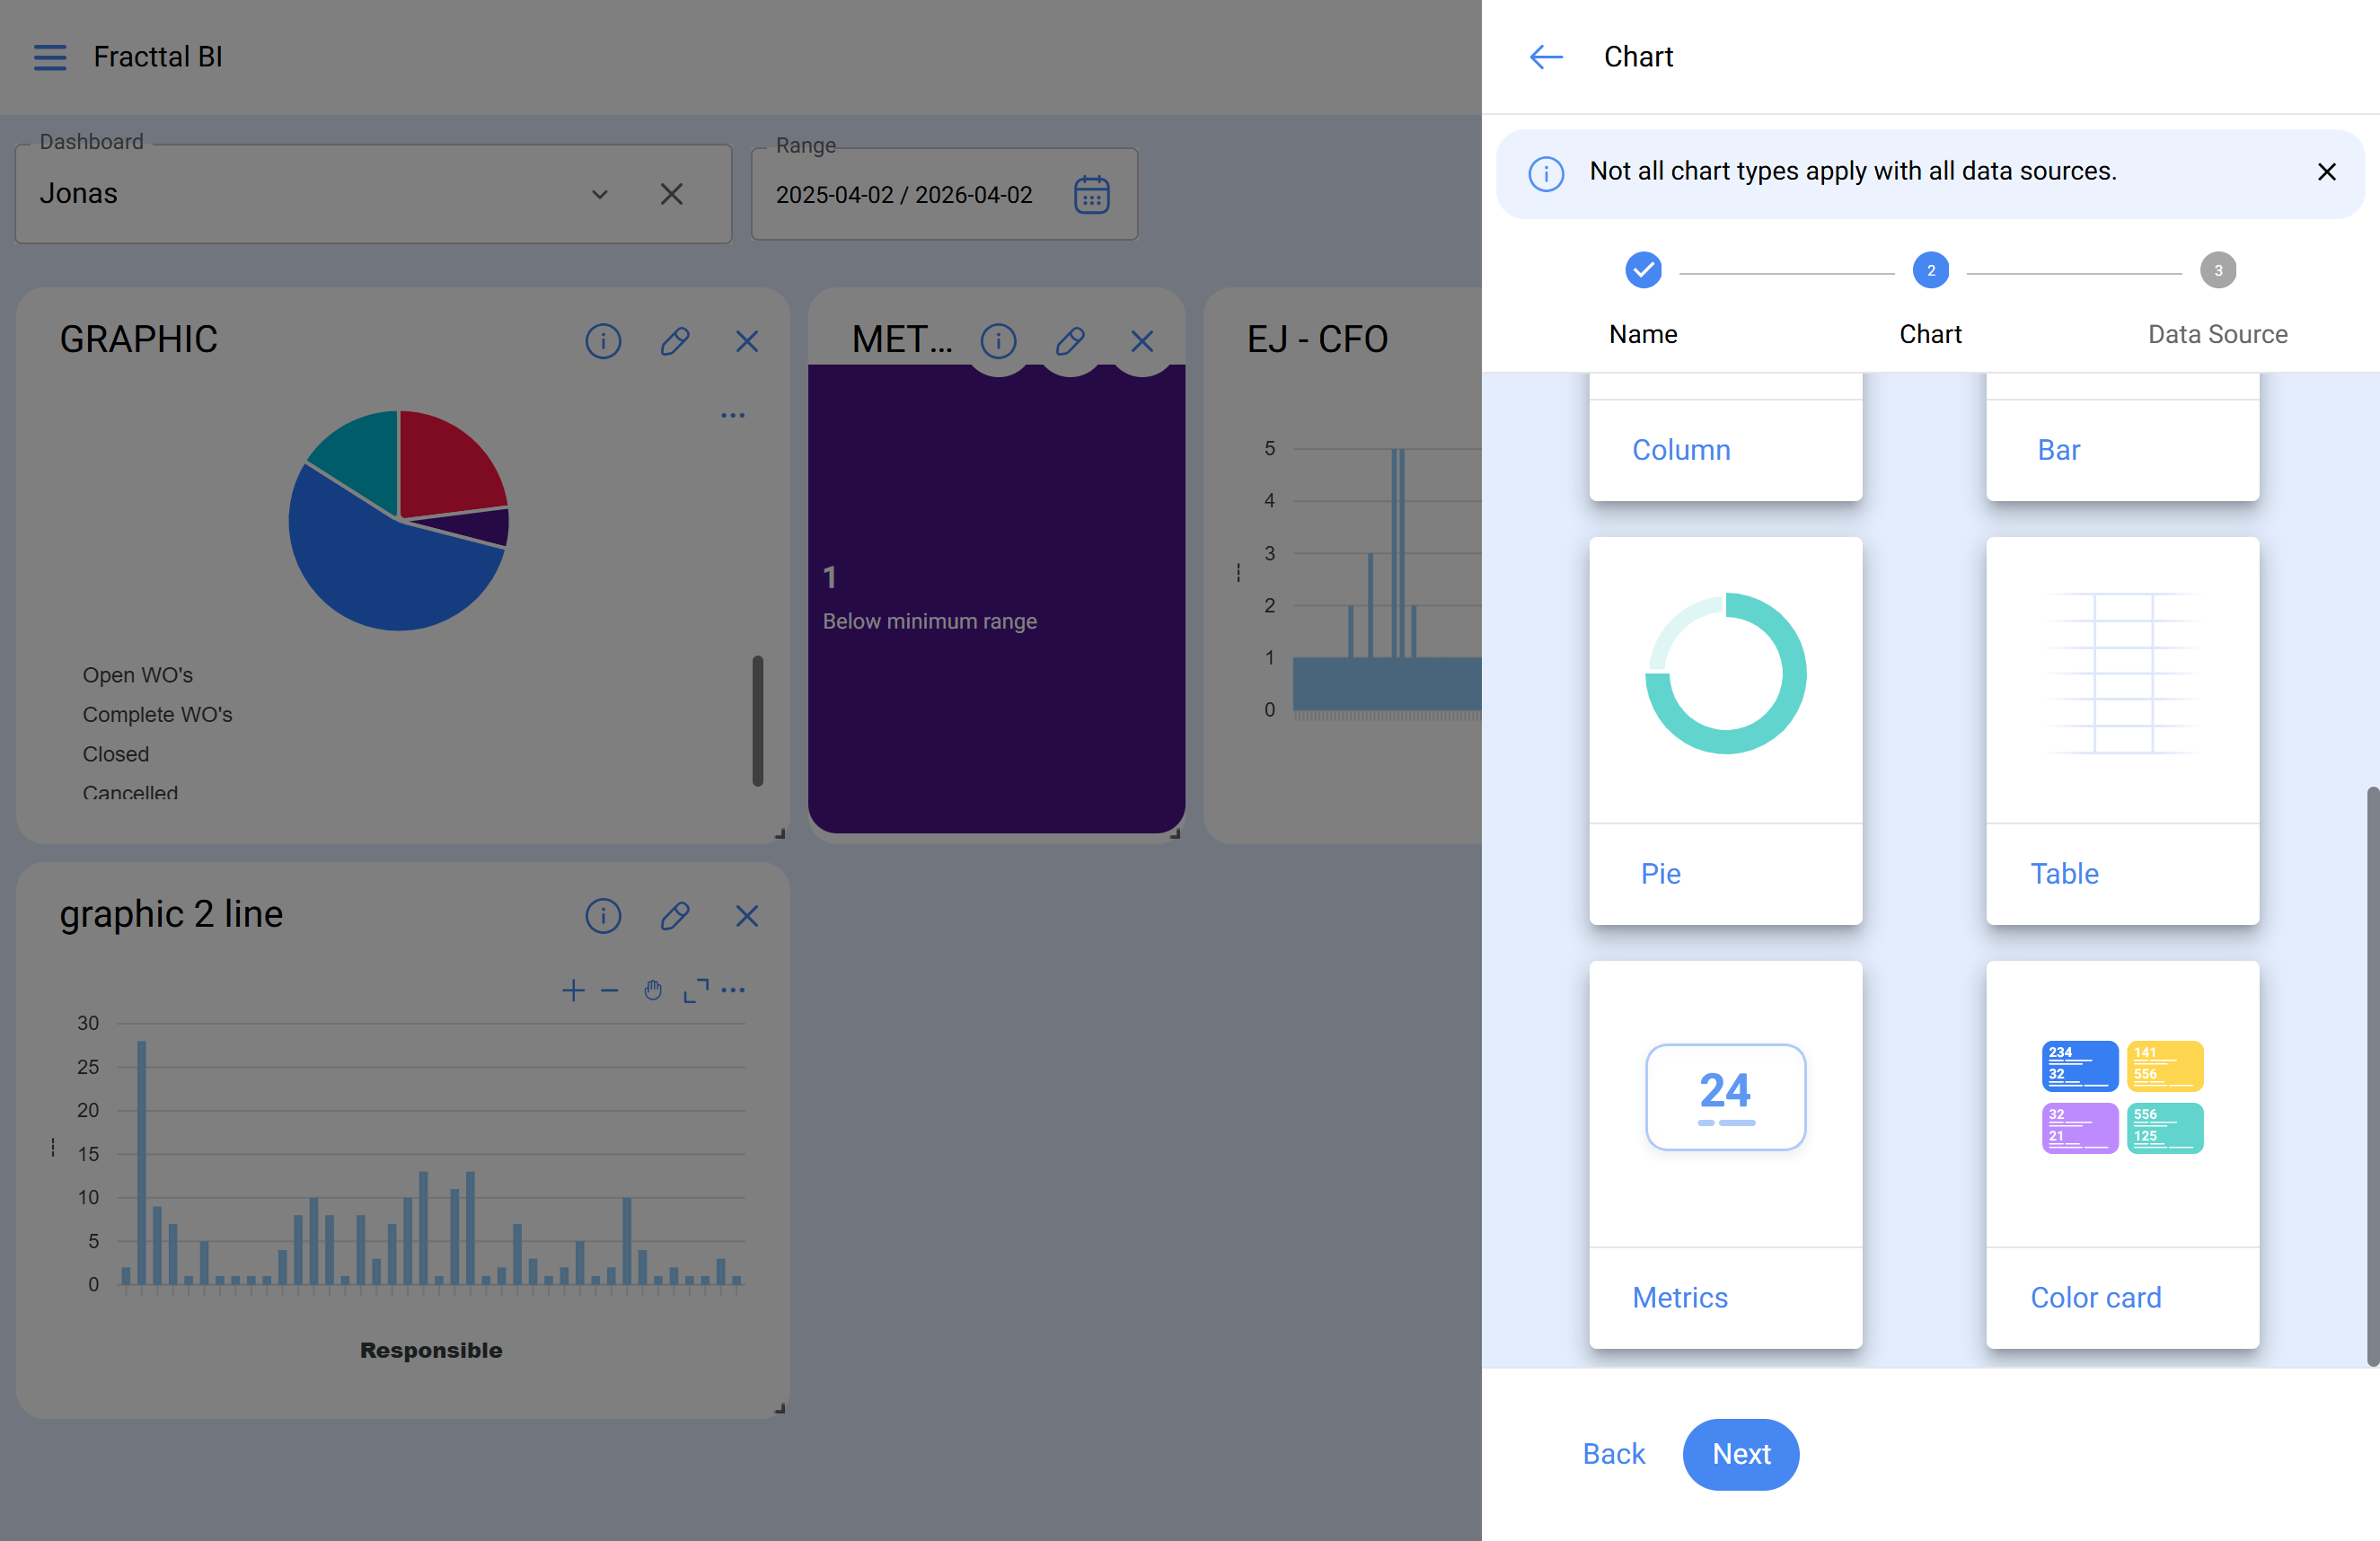
Task: Zoom in with plus icon on line chart
Action: tap(573, 990)
